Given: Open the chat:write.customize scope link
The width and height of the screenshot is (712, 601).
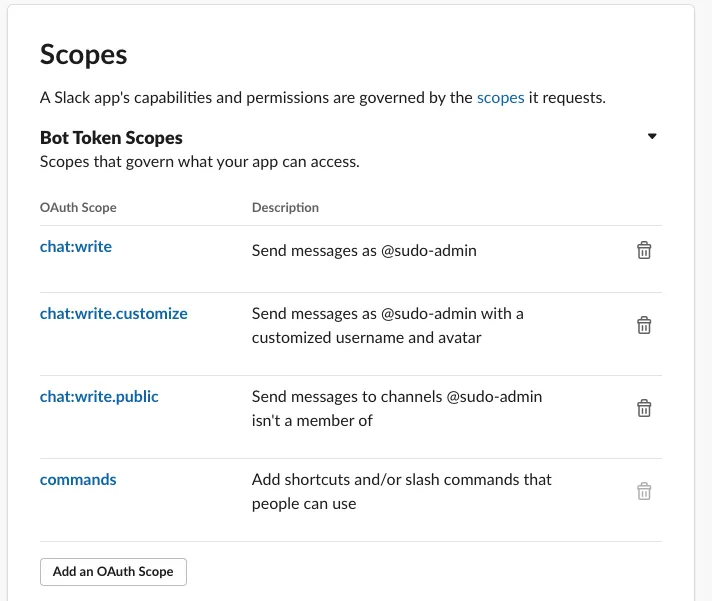Looking at the screenshot, I should click(x=113, y=313).
